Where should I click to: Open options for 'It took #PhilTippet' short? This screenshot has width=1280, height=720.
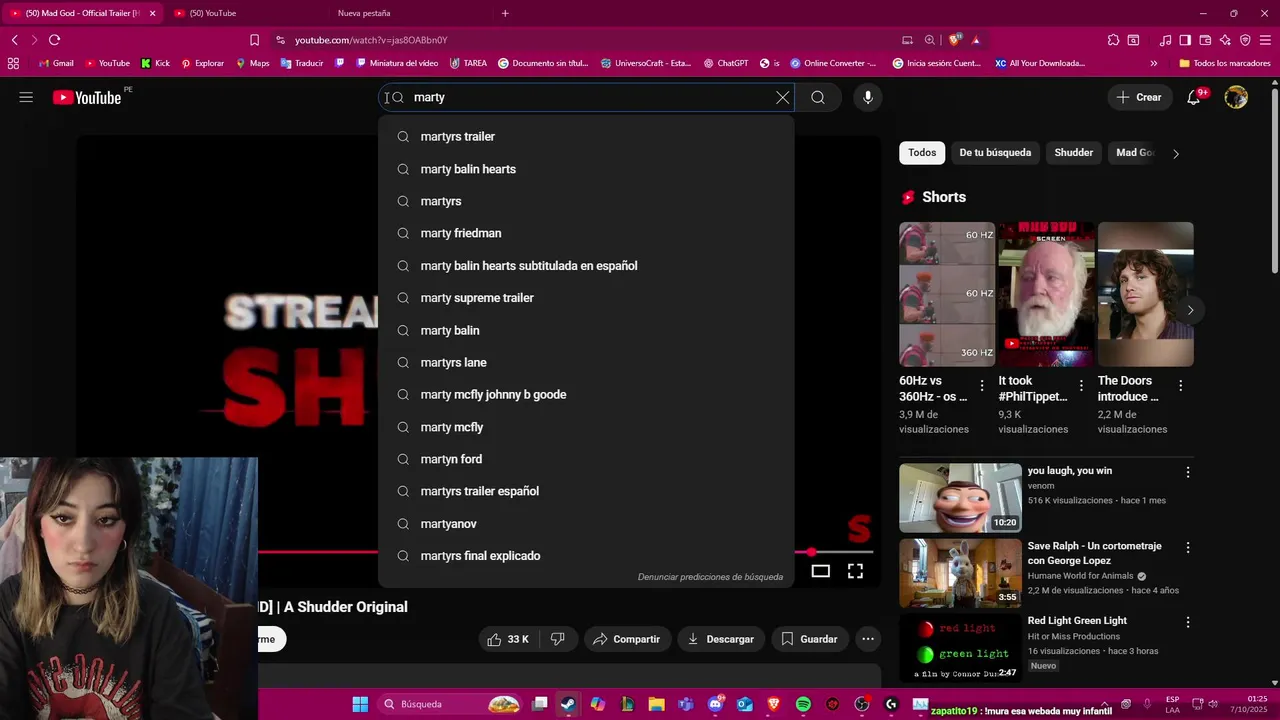click(1081, 385)
